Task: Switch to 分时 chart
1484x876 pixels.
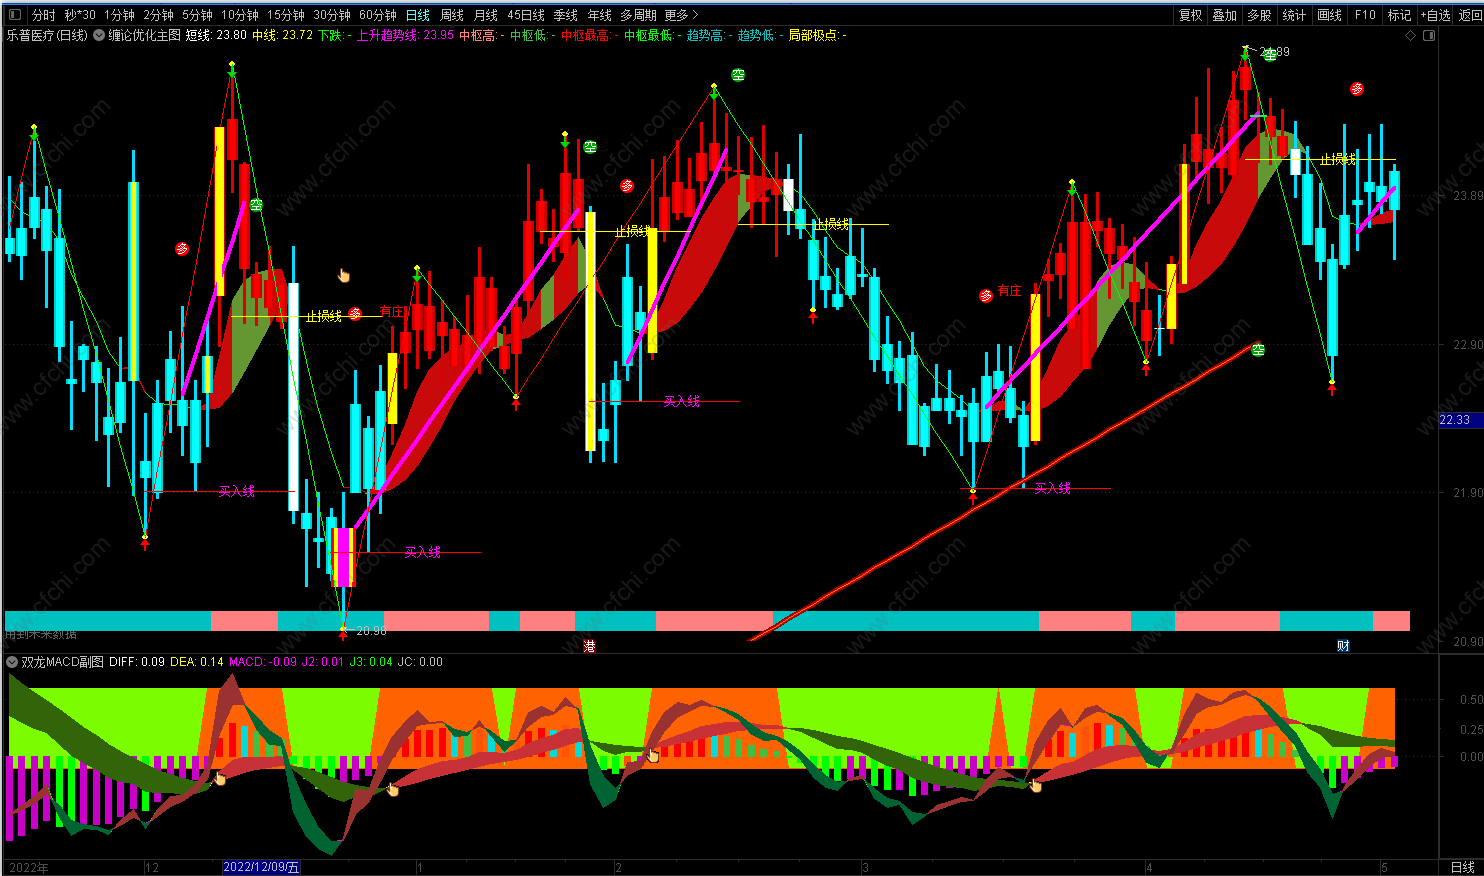Action: pyautogui.click(x=44, y=15)
